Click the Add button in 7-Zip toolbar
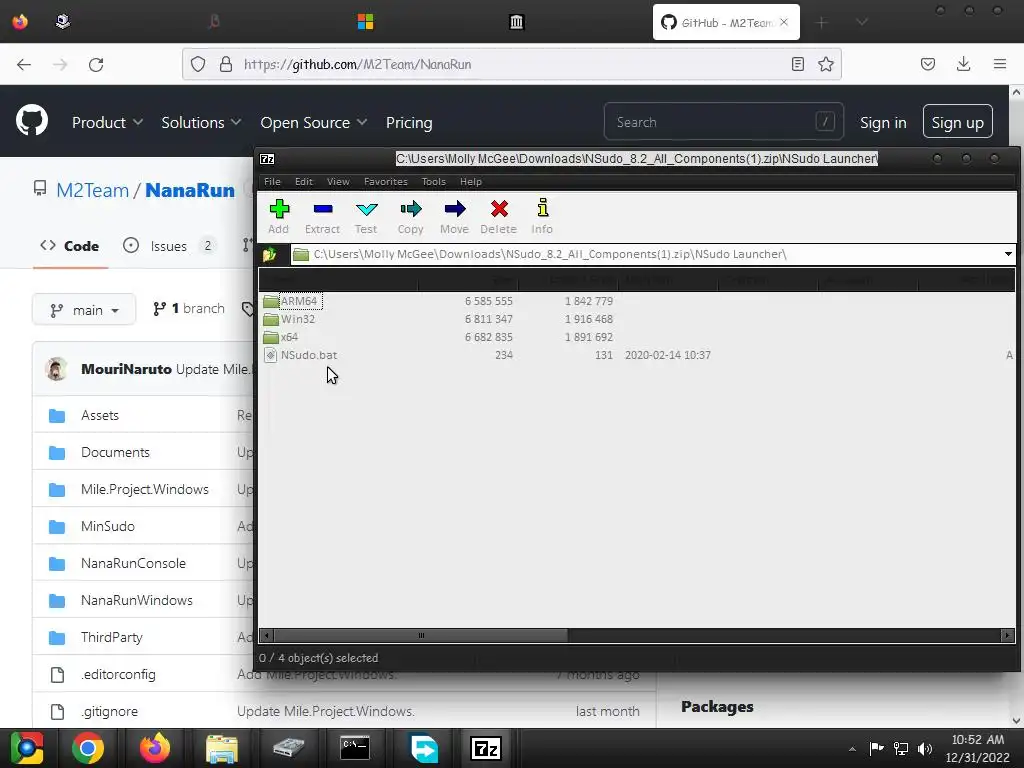 pyautogui.click(x=279, y=217)
